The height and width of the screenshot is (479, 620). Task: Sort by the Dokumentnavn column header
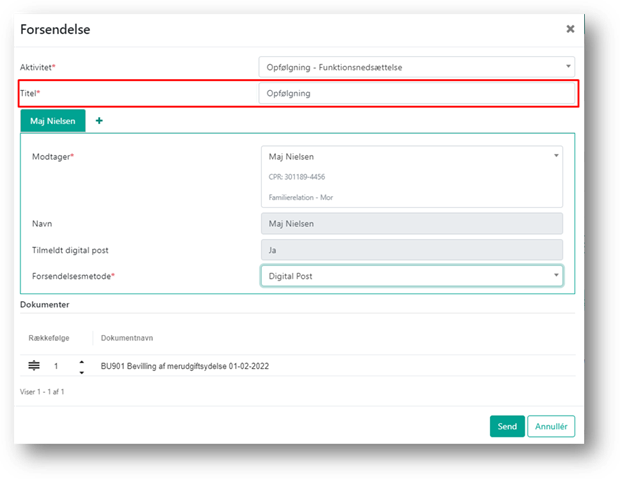coord(127,338)
